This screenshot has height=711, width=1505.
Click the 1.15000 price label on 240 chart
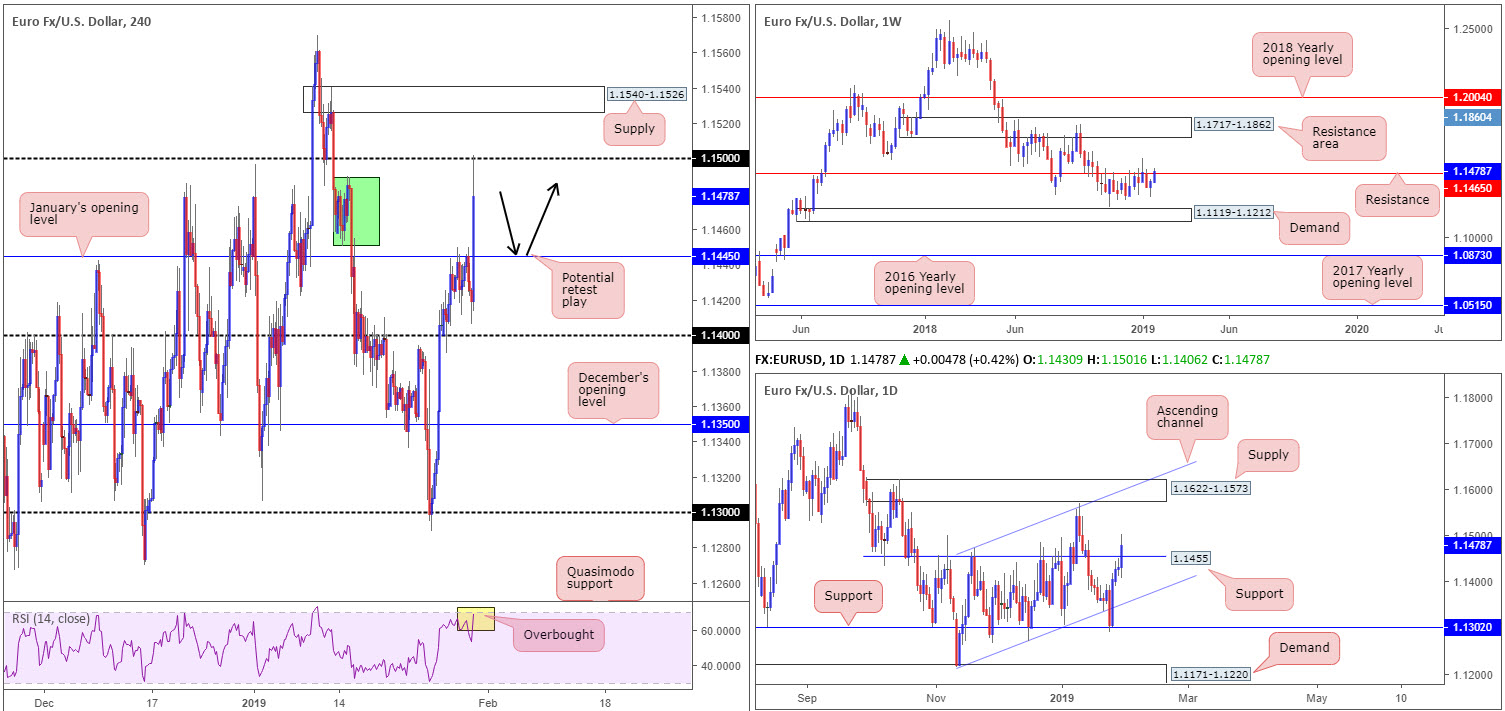coord(722,159)
